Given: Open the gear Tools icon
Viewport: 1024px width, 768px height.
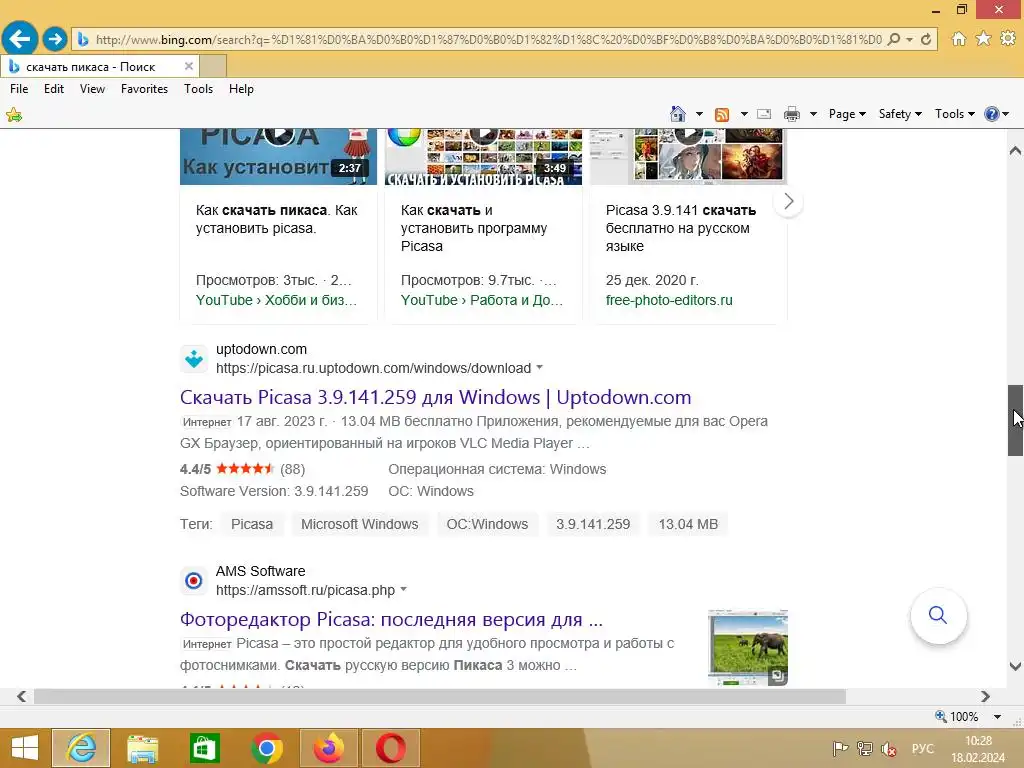Looking at the screenshot, I should 1008,39.
